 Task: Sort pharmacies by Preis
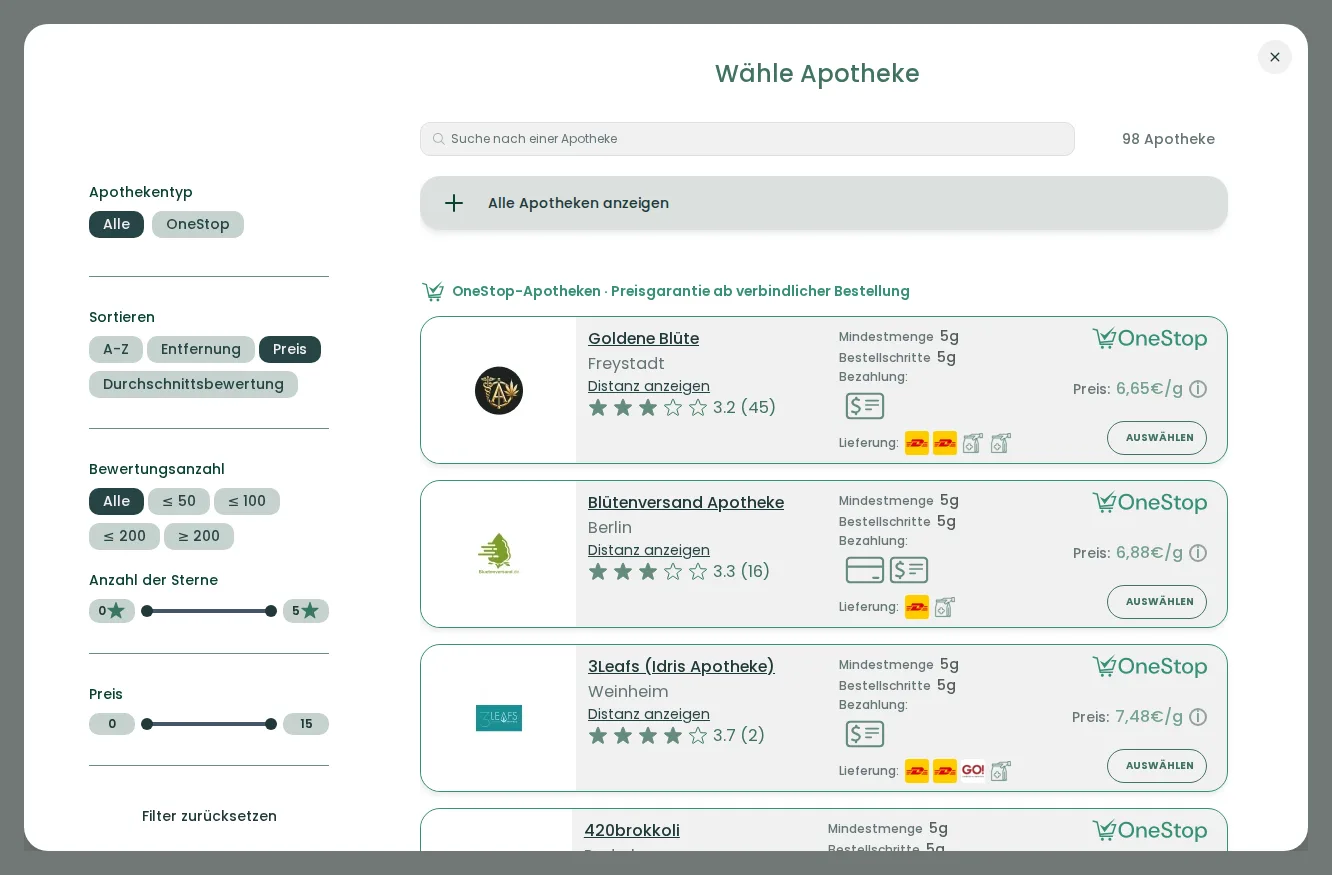tap(290, 349)
